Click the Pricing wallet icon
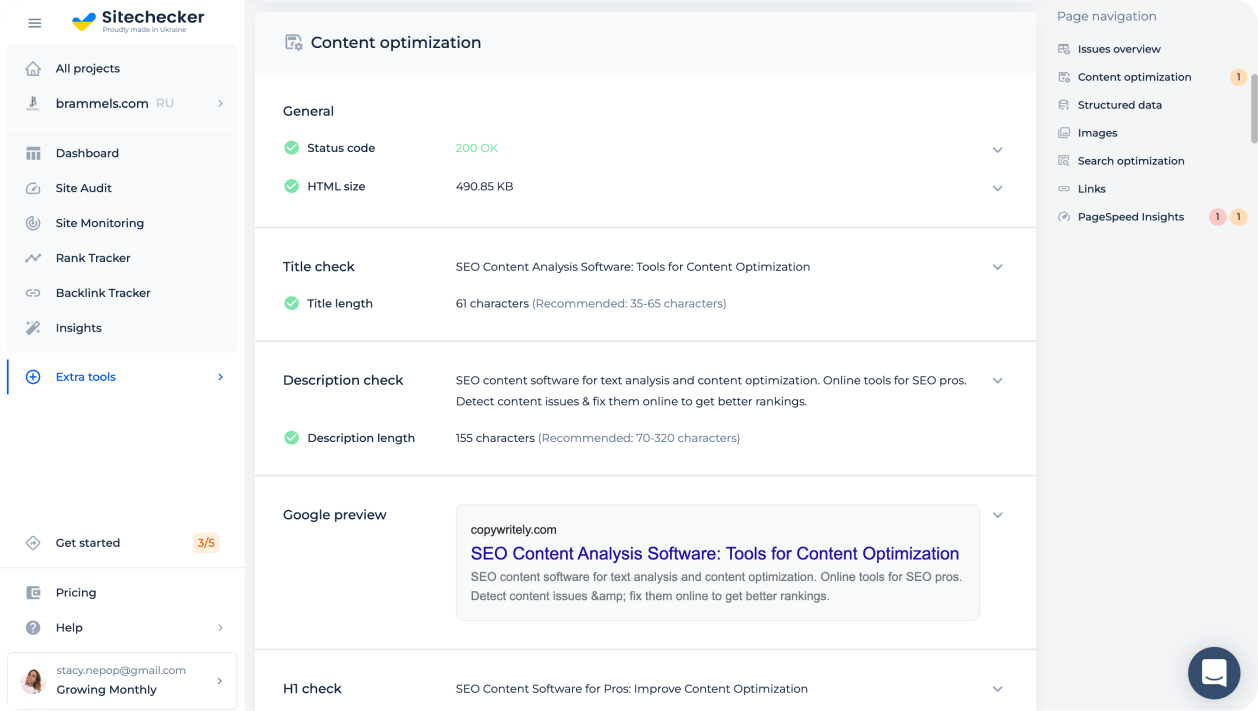Viewport: 1258px width, 711px height. [x=33, y=593]
